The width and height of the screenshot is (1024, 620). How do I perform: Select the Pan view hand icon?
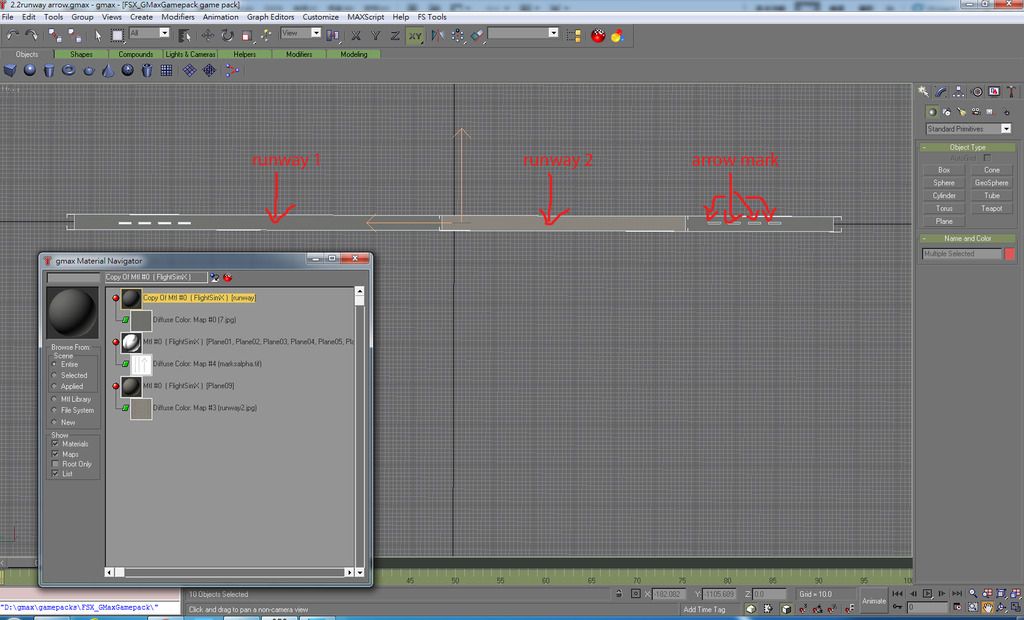pos(988,607)
